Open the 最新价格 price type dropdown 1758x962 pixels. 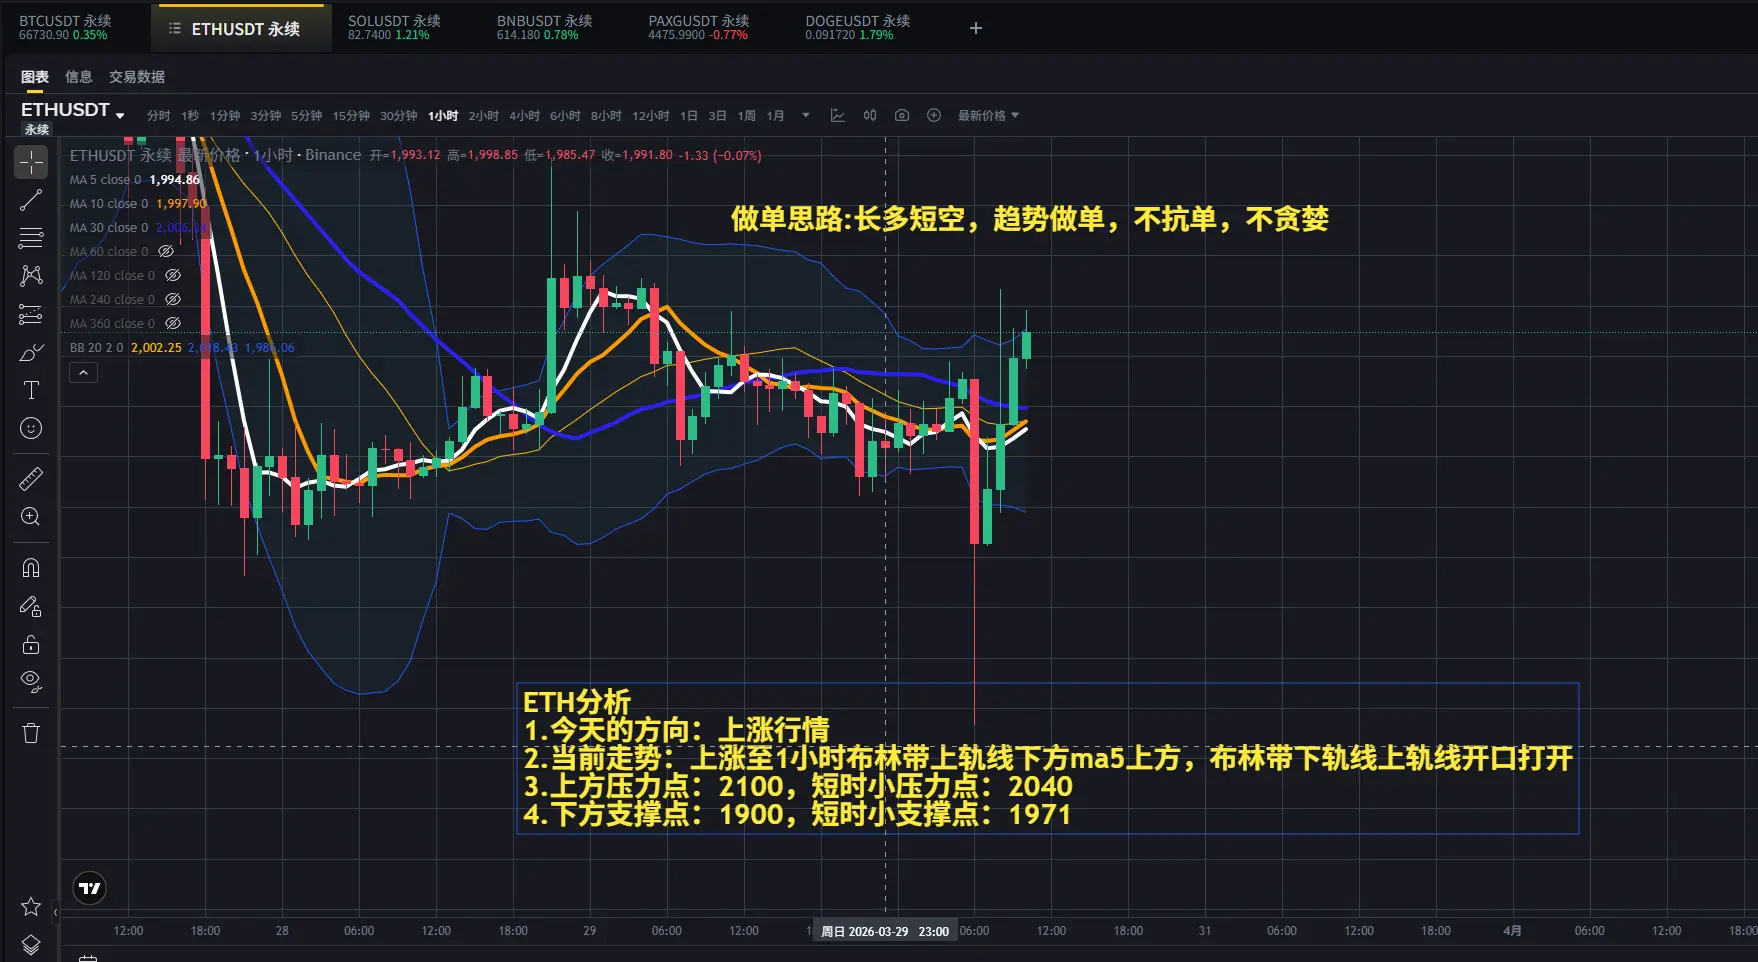pyautogui.click(x=988, y=116)
